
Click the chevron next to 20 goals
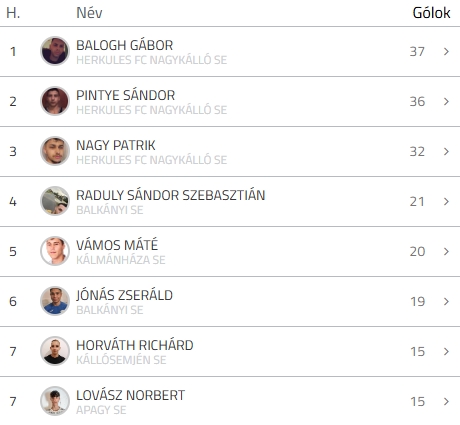[446, 251]
